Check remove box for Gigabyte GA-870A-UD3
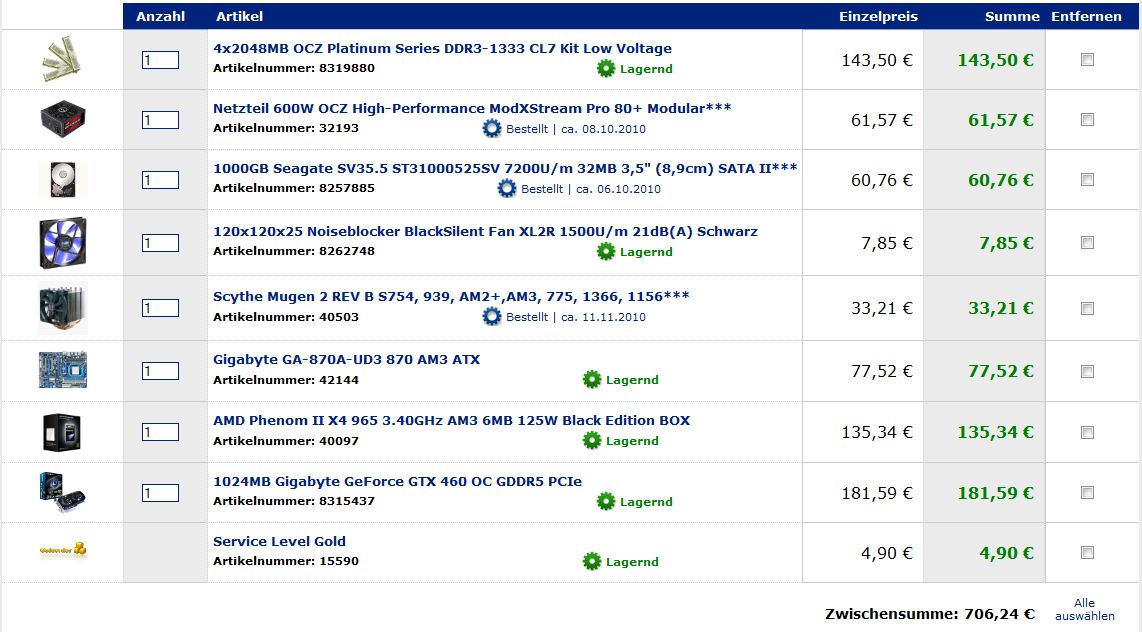This screenshot has width=1142, height=632. (1087, 371)
